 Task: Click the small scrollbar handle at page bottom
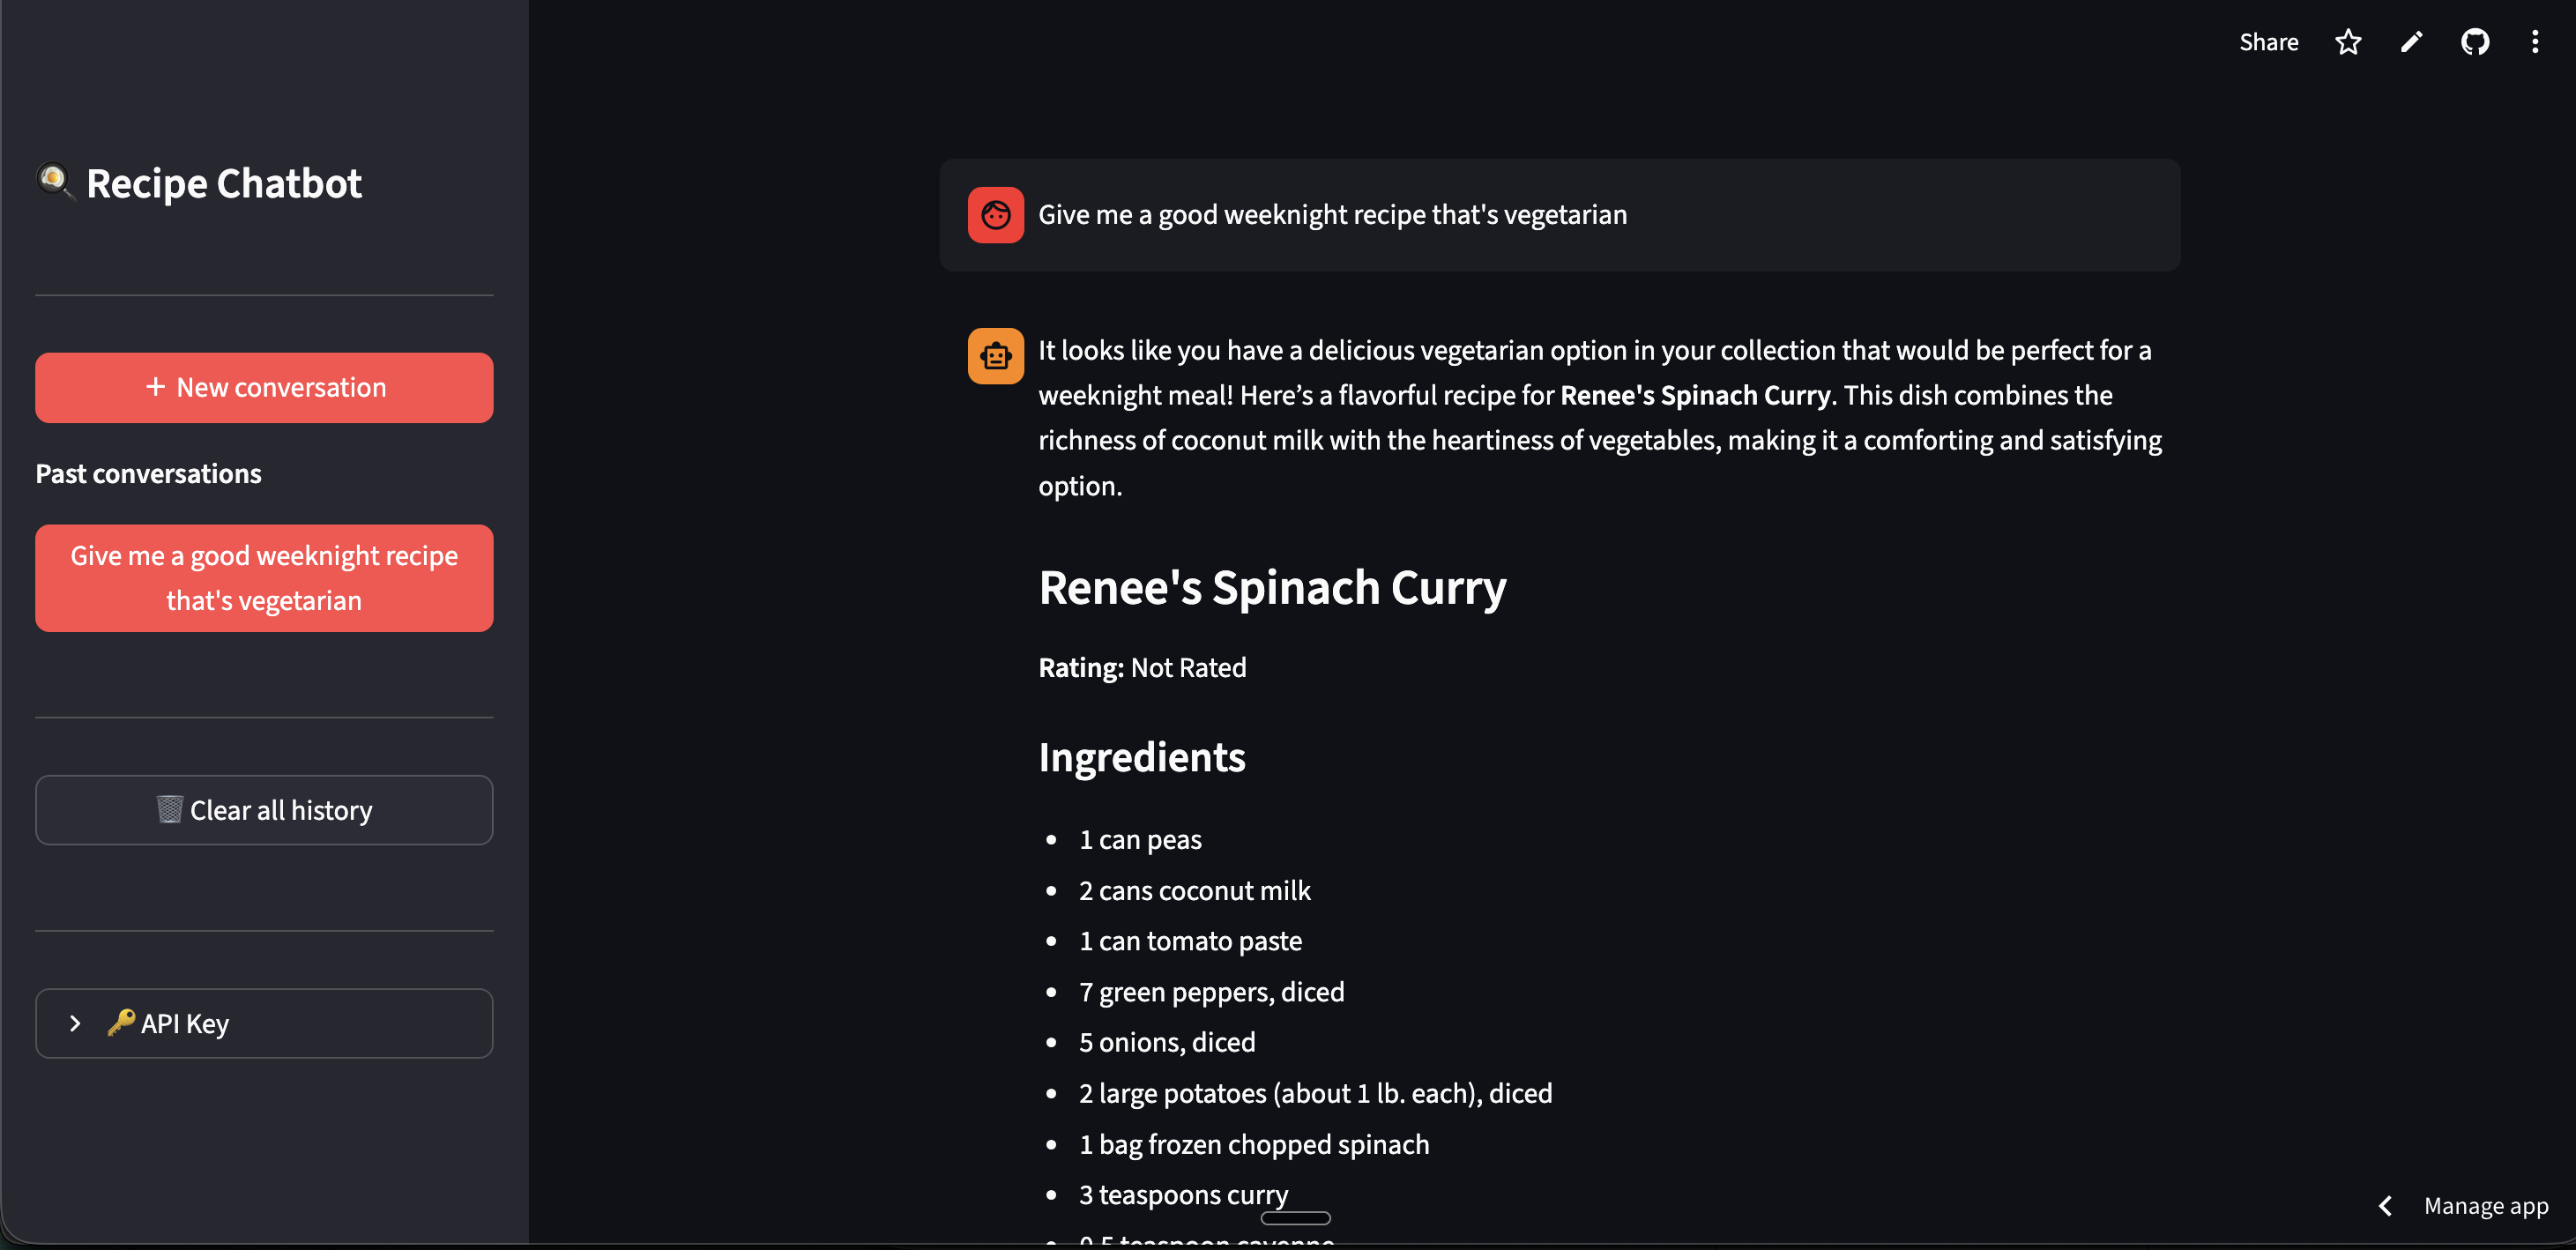point(1295,1219)
